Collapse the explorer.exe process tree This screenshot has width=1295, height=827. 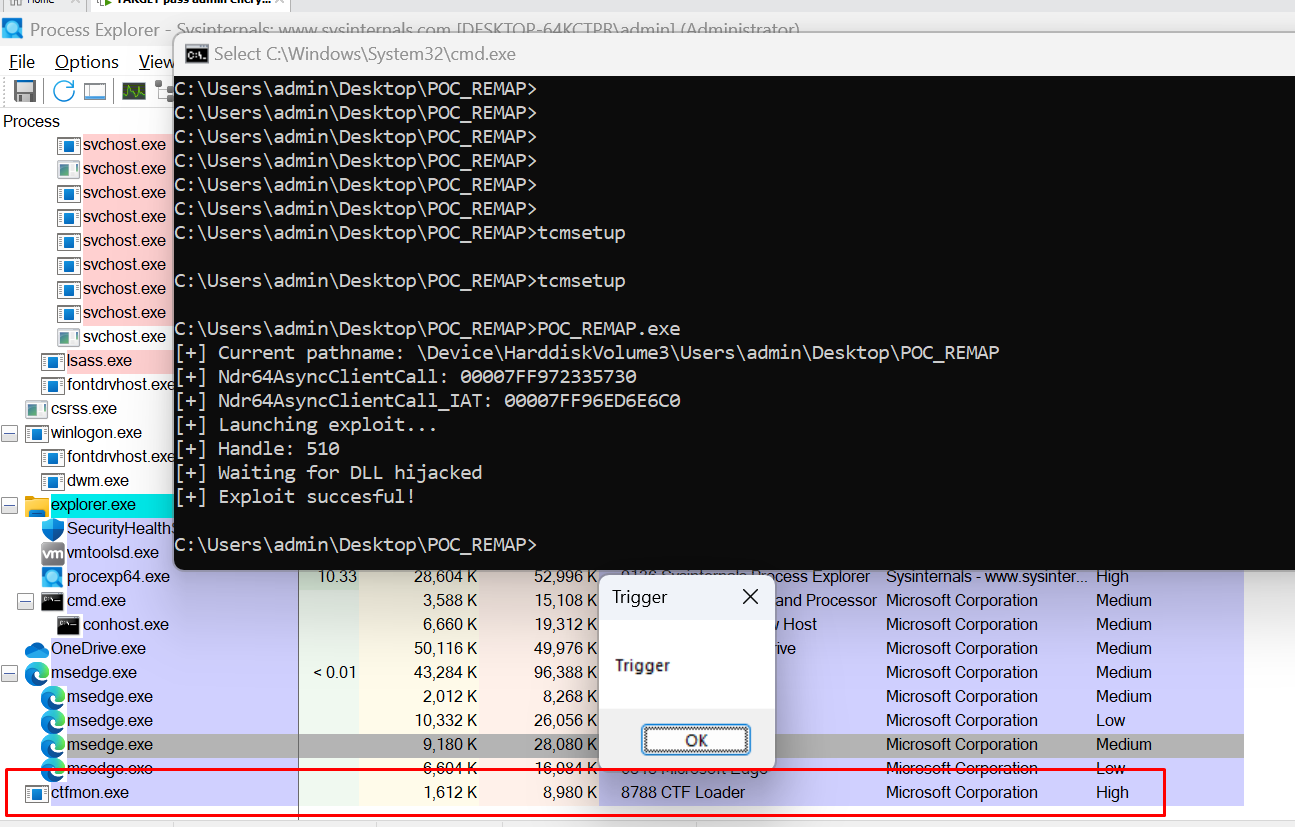tap(10, 505)
